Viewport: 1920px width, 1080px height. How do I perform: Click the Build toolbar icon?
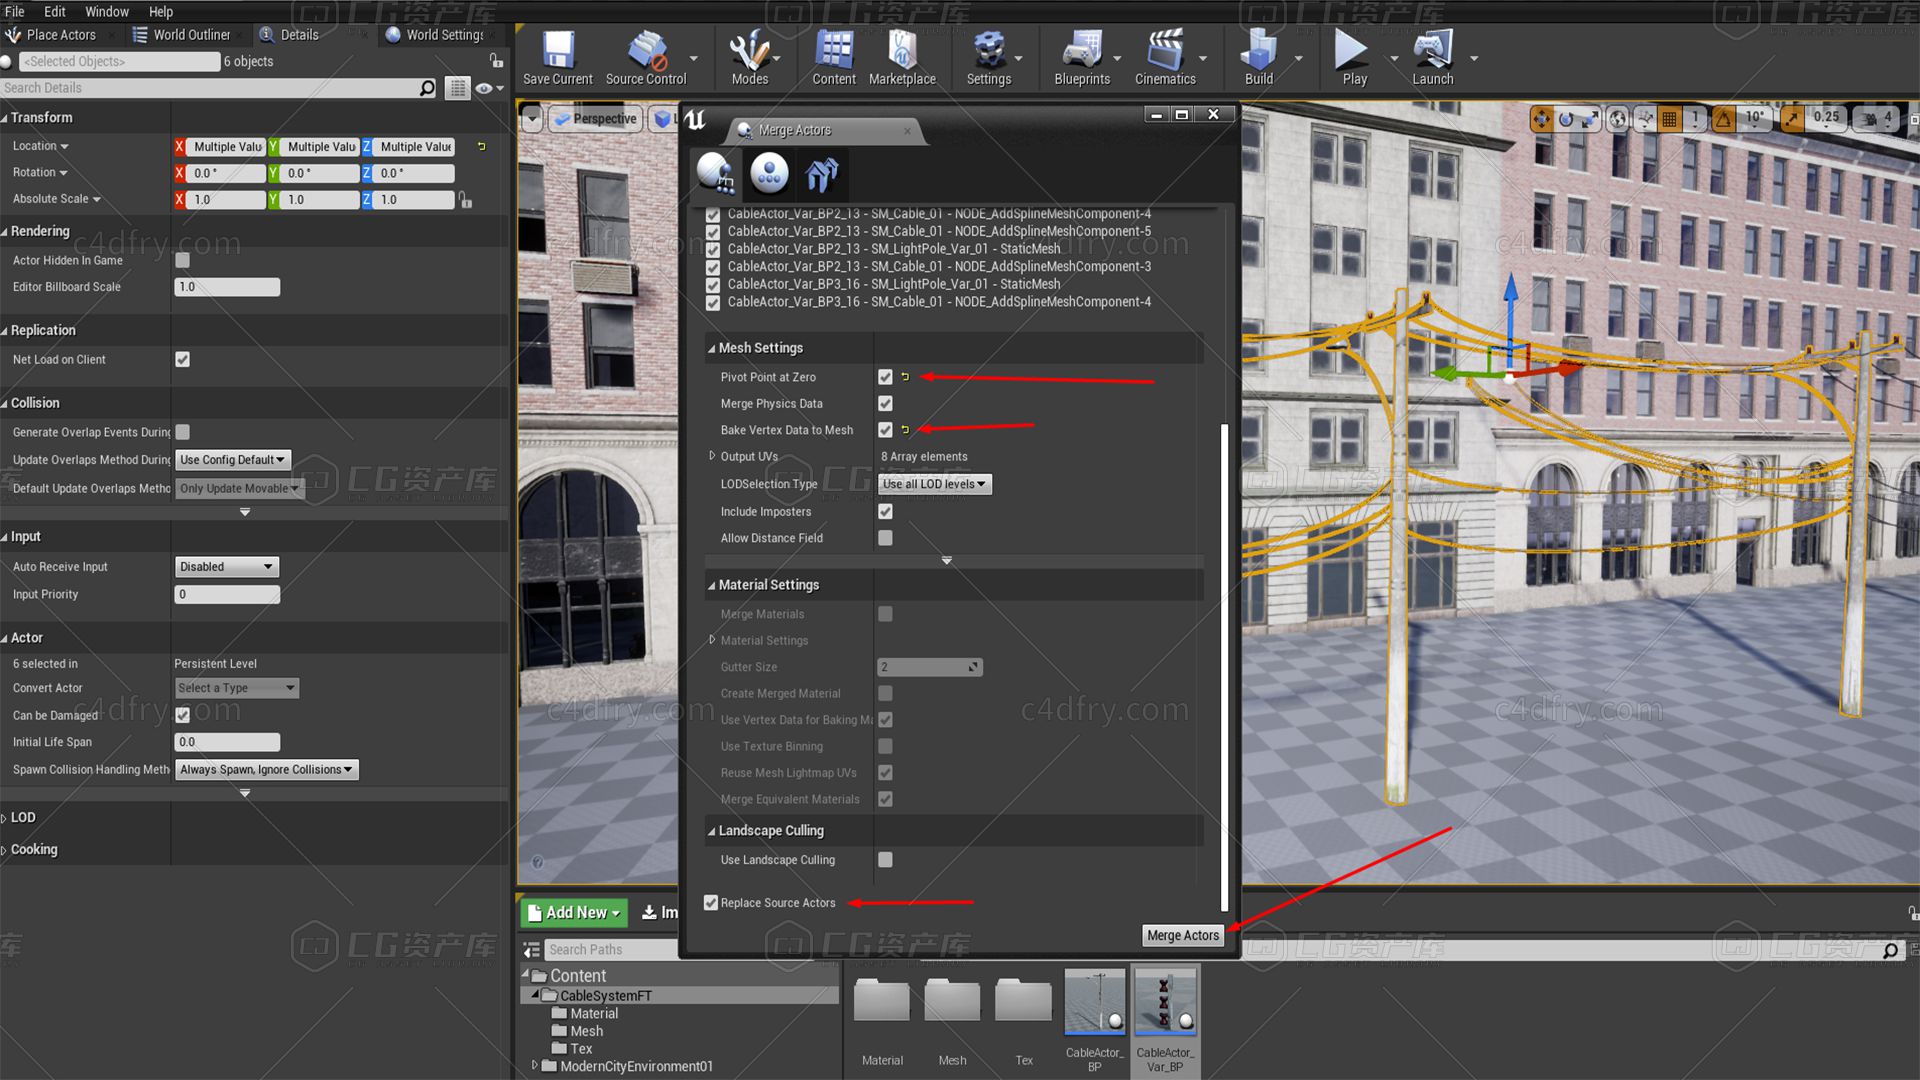click(1258, 58)
